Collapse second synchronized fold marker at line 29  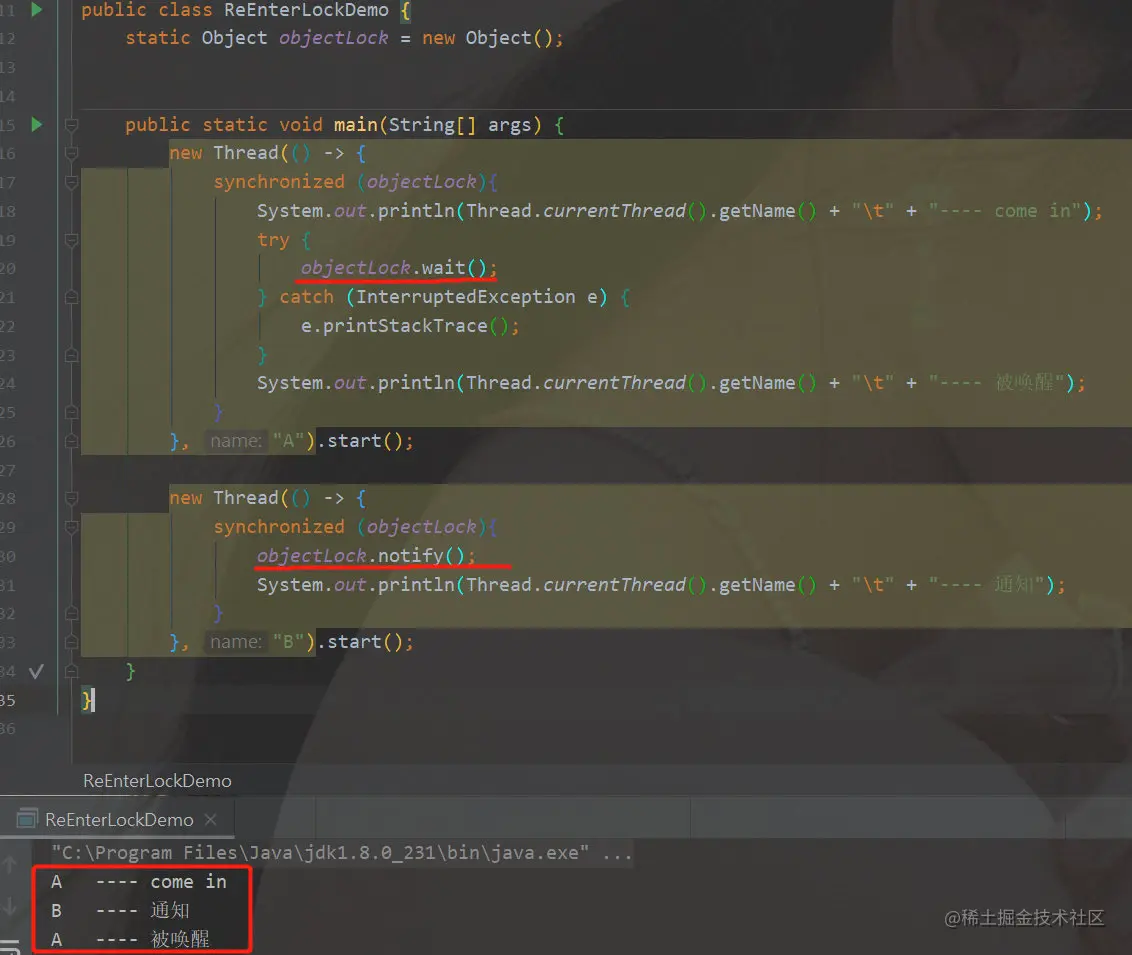coord(71,527)
